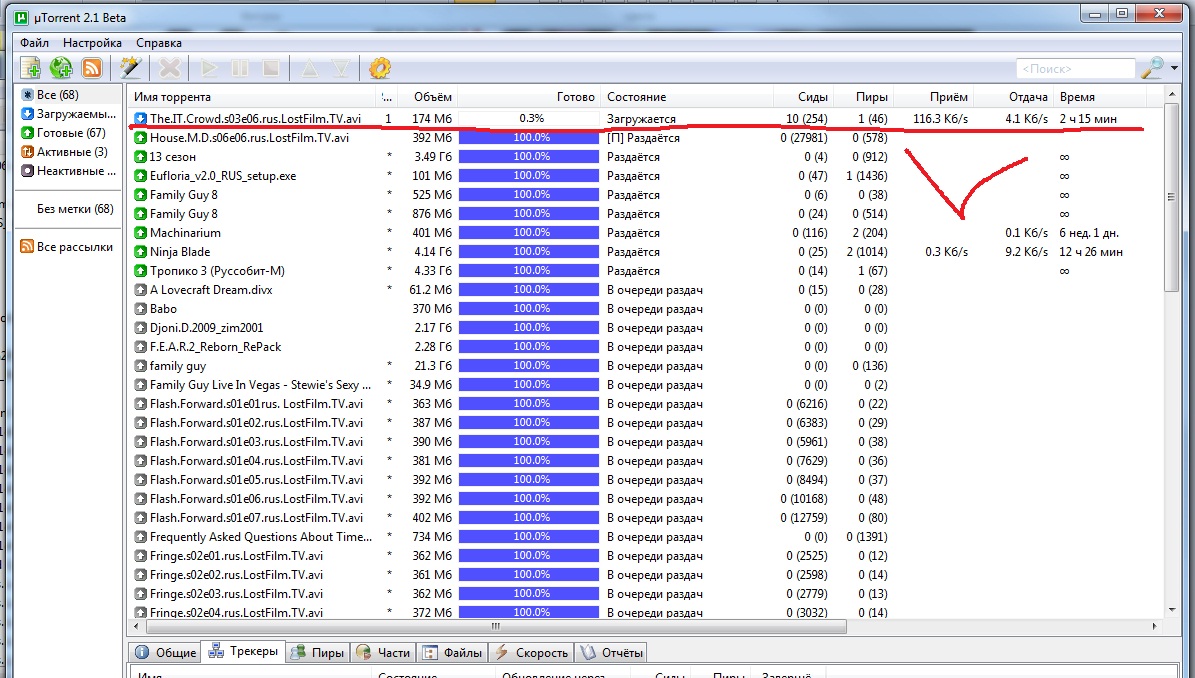The width and height of the screenshot is (1195, 678).
Task: Switch to the Трекеры tab
Action: (x=244, y=651)
